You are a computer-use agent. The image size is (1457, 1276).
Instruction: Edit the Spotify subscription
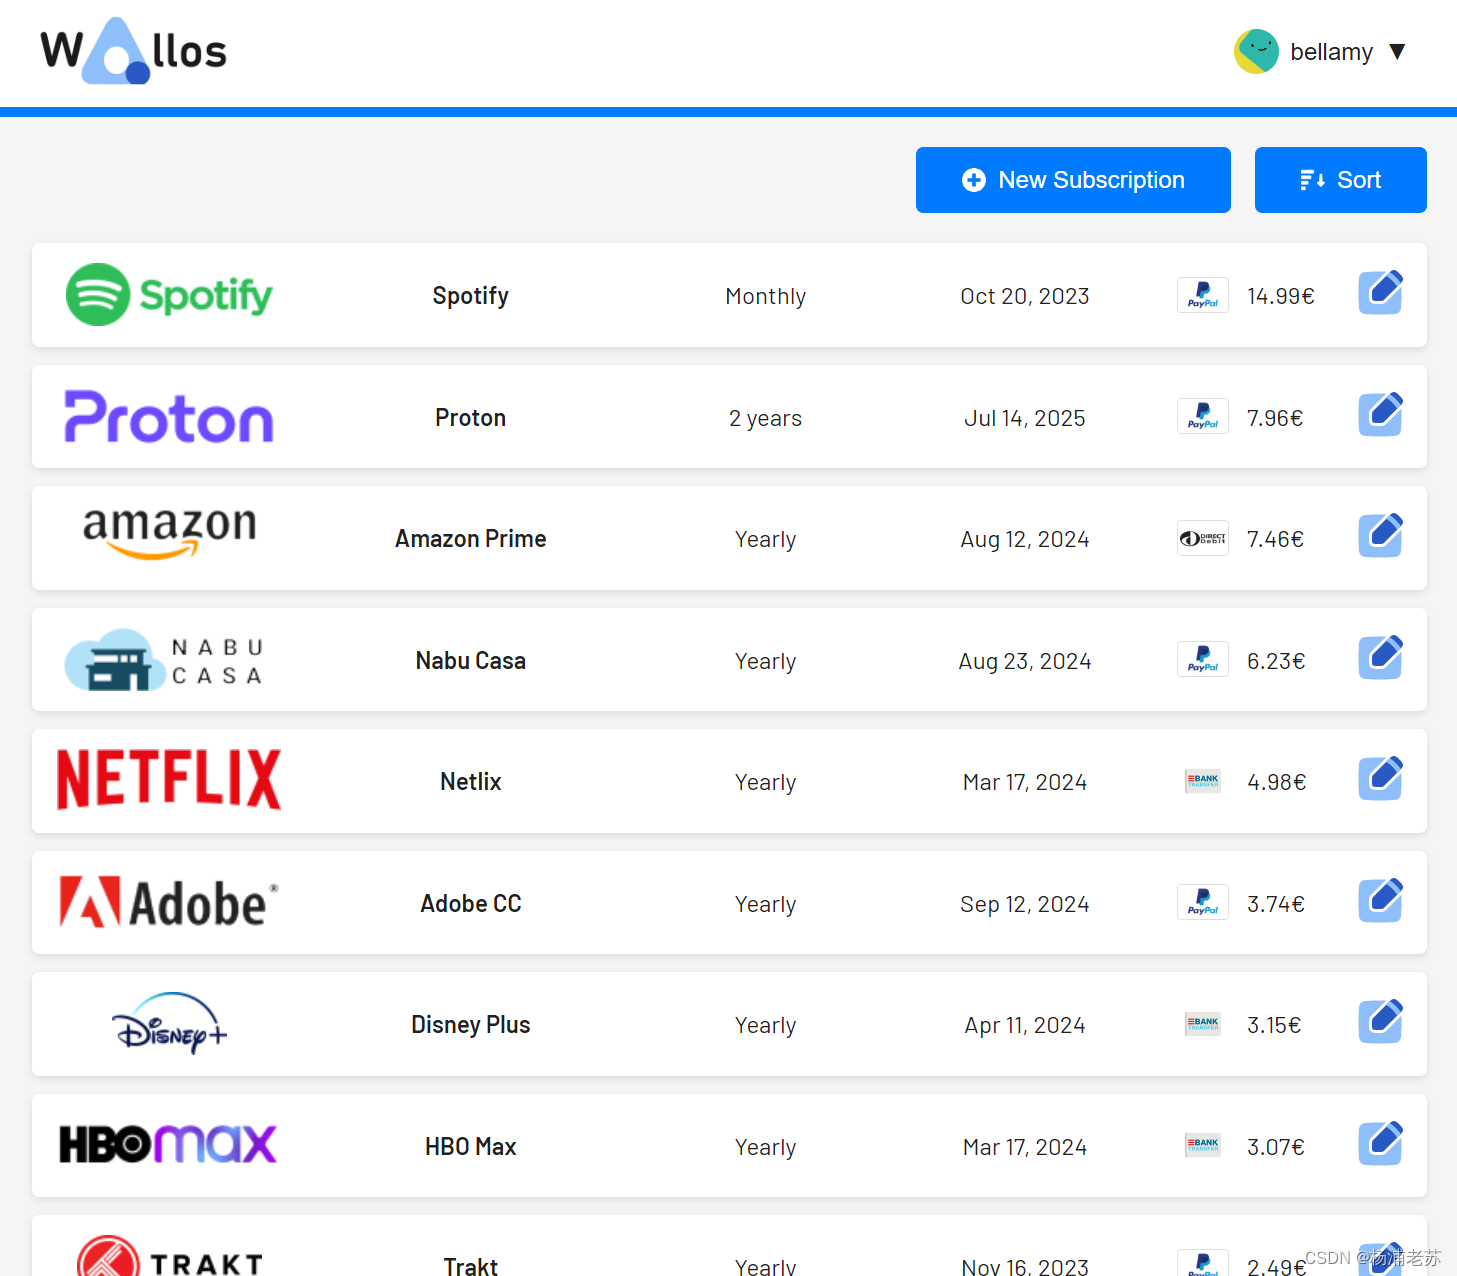(1380, 293)
